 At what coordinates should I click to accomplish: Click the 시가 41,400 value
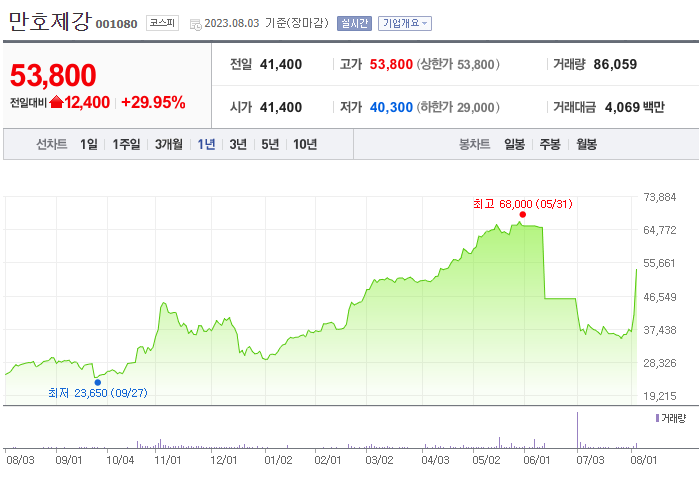(281, 107)
